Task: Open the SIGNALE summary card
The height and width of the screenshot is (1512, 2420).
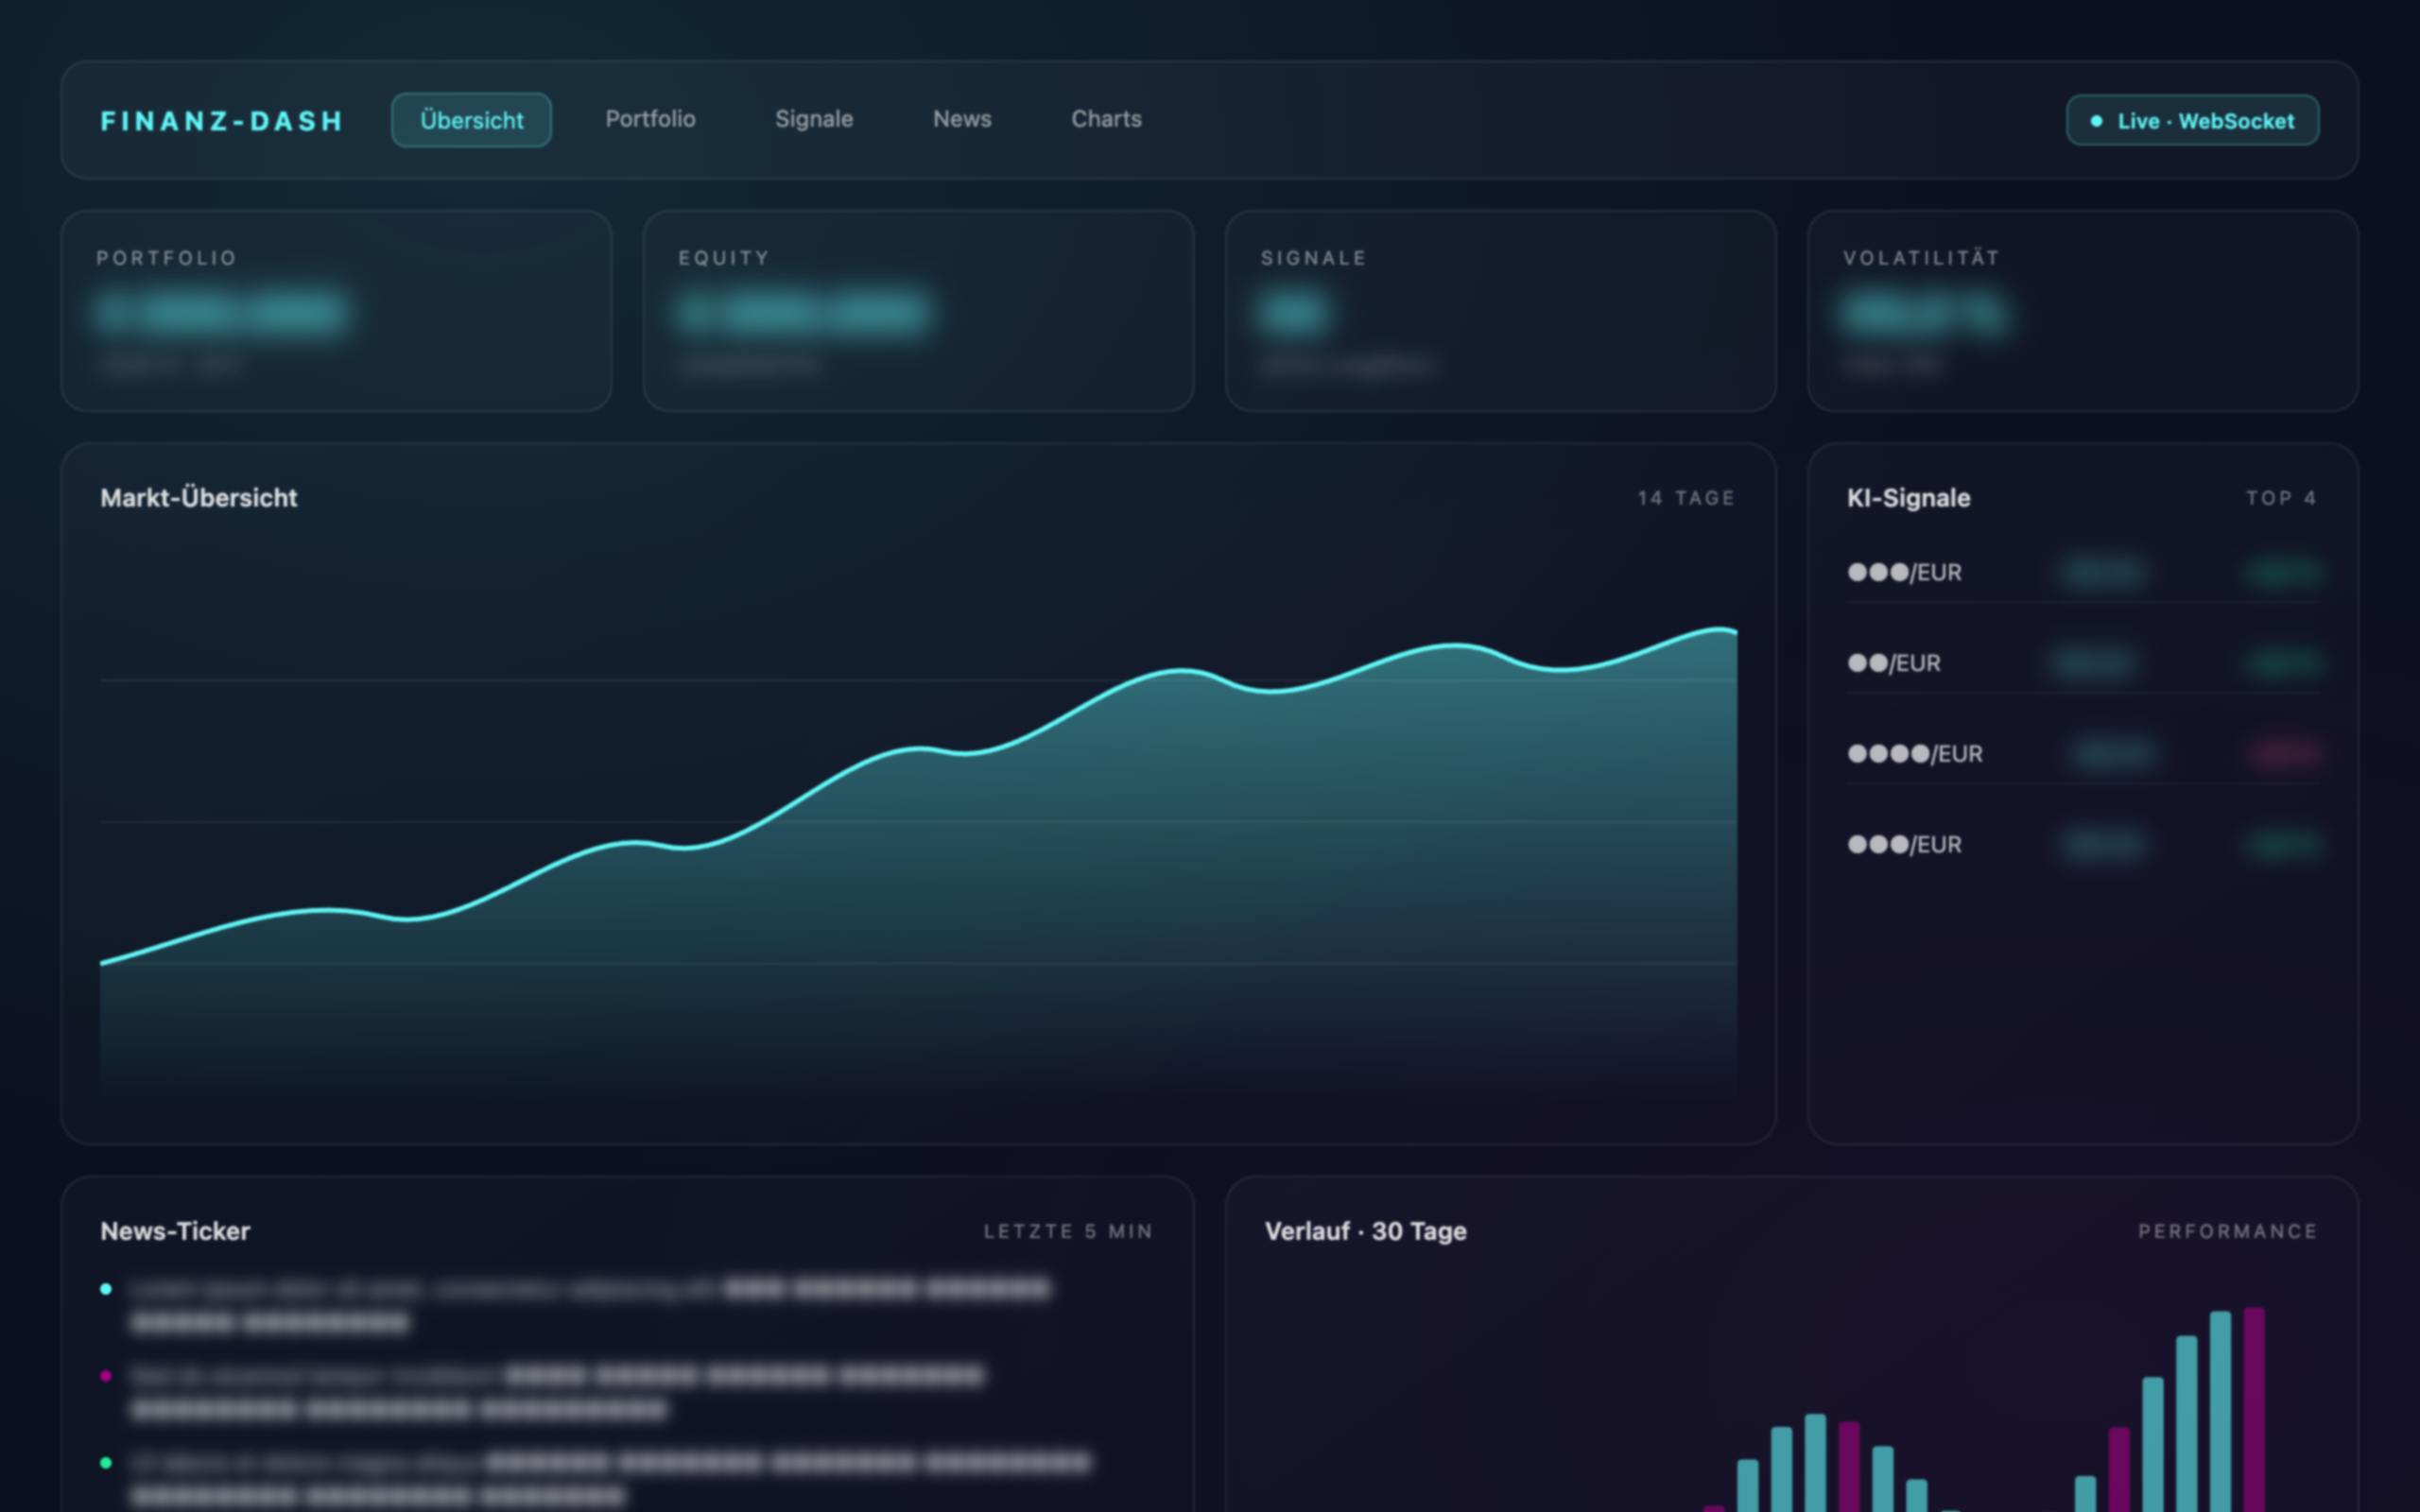Action: click(1500, 310)
